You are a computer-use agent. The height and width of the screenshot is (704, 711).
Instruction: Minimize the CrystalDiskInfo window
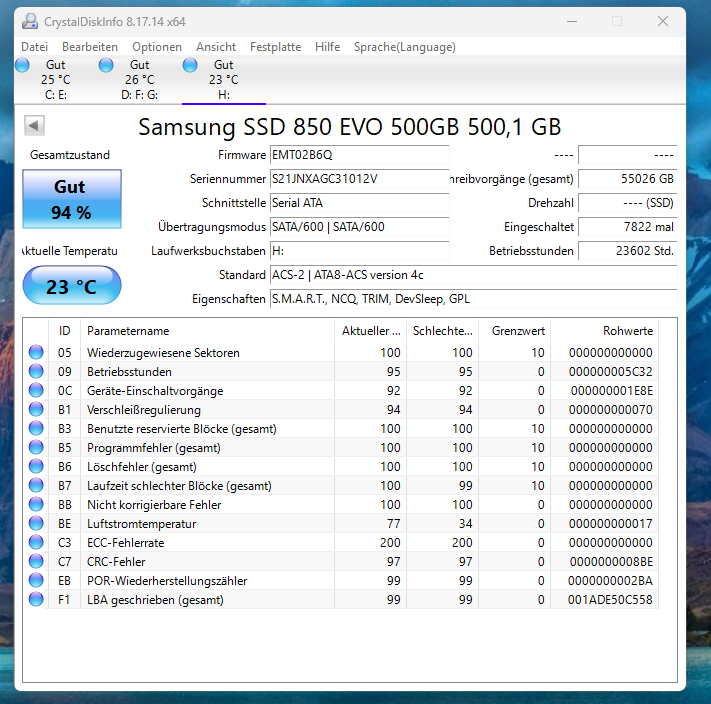(572, 21)
